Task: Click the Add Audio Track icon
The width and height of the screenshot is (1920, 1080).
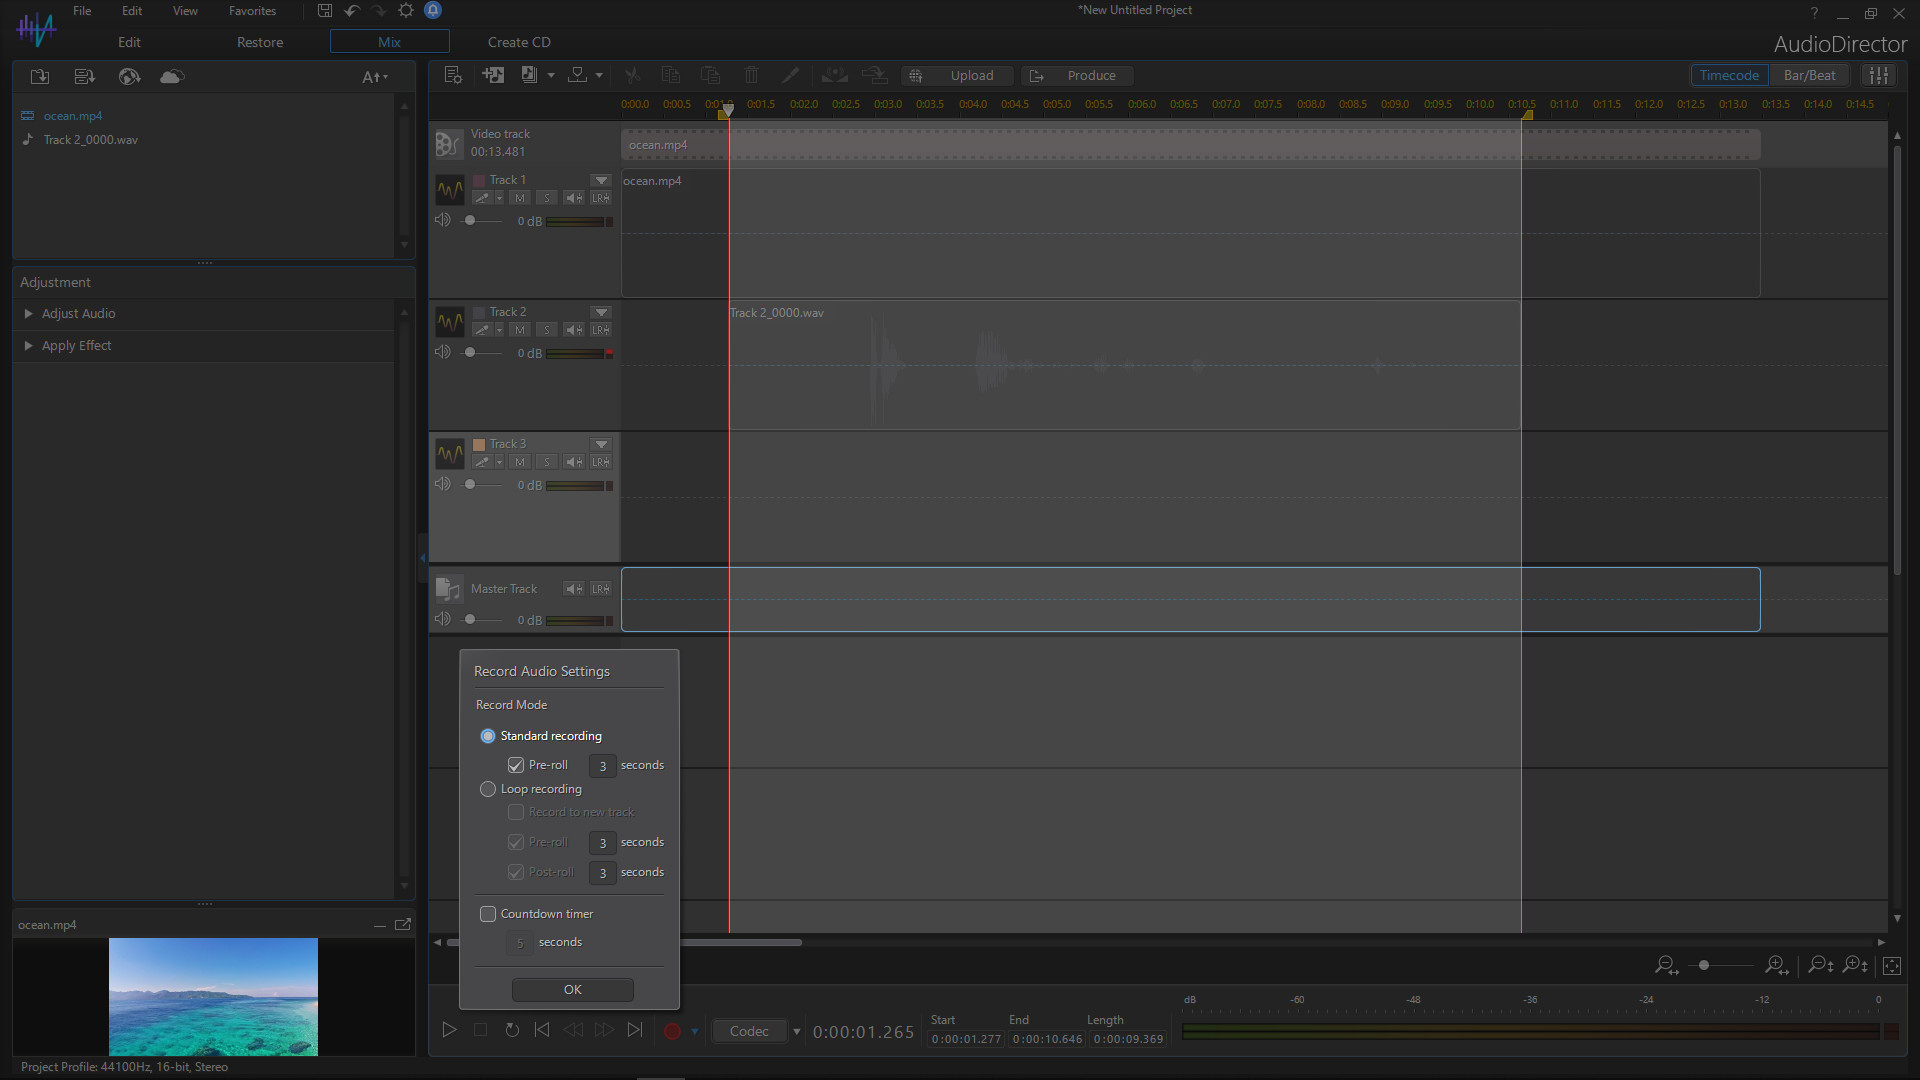Action: pyautogui.click(x=493, y=75)
